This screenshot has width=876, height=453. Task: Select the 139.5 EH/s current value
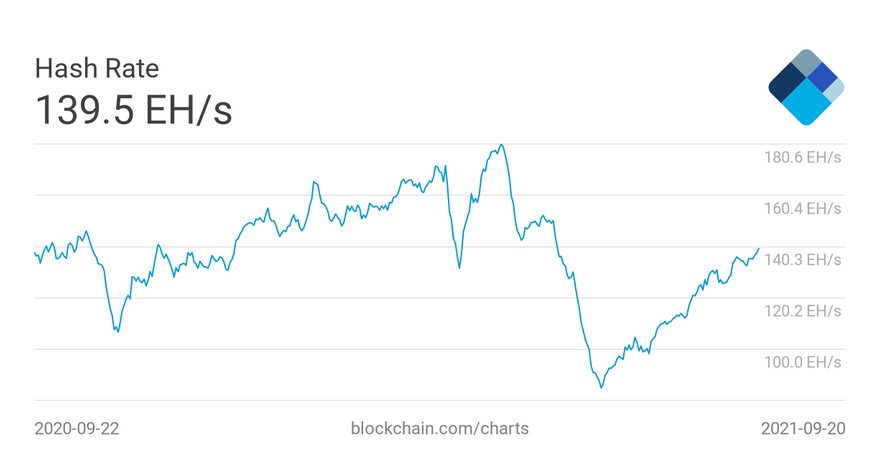click(134, 109)
